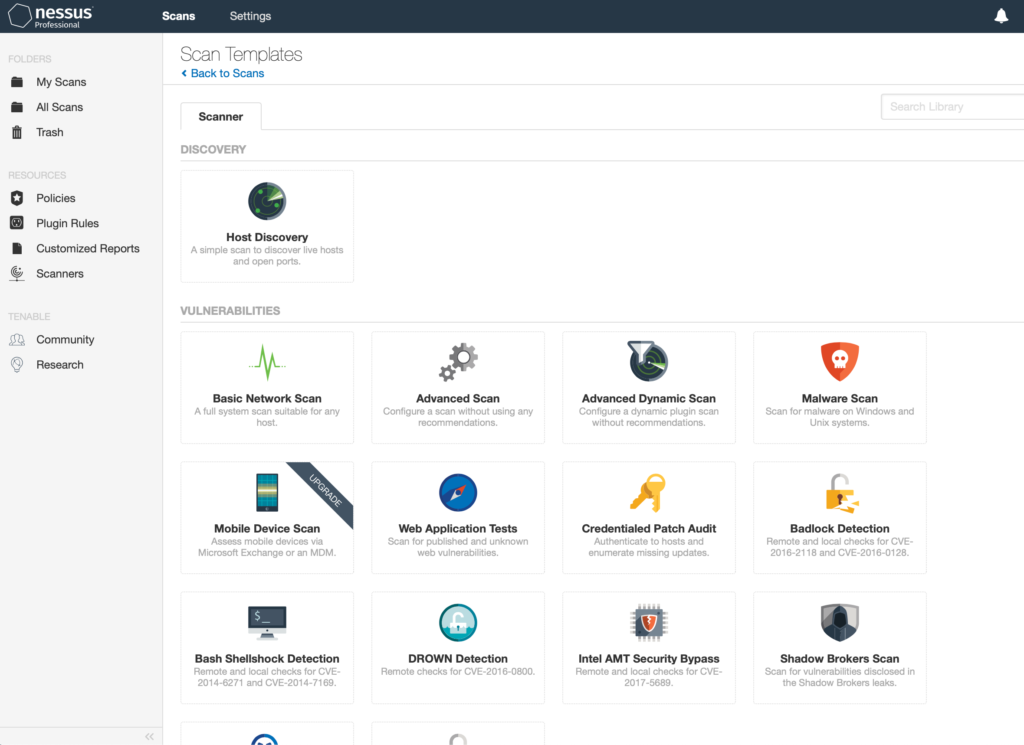Viewport: 1024px width, 745px height.
Task: Click 'A full system scan suitable' description
Action: click(267, 417)
